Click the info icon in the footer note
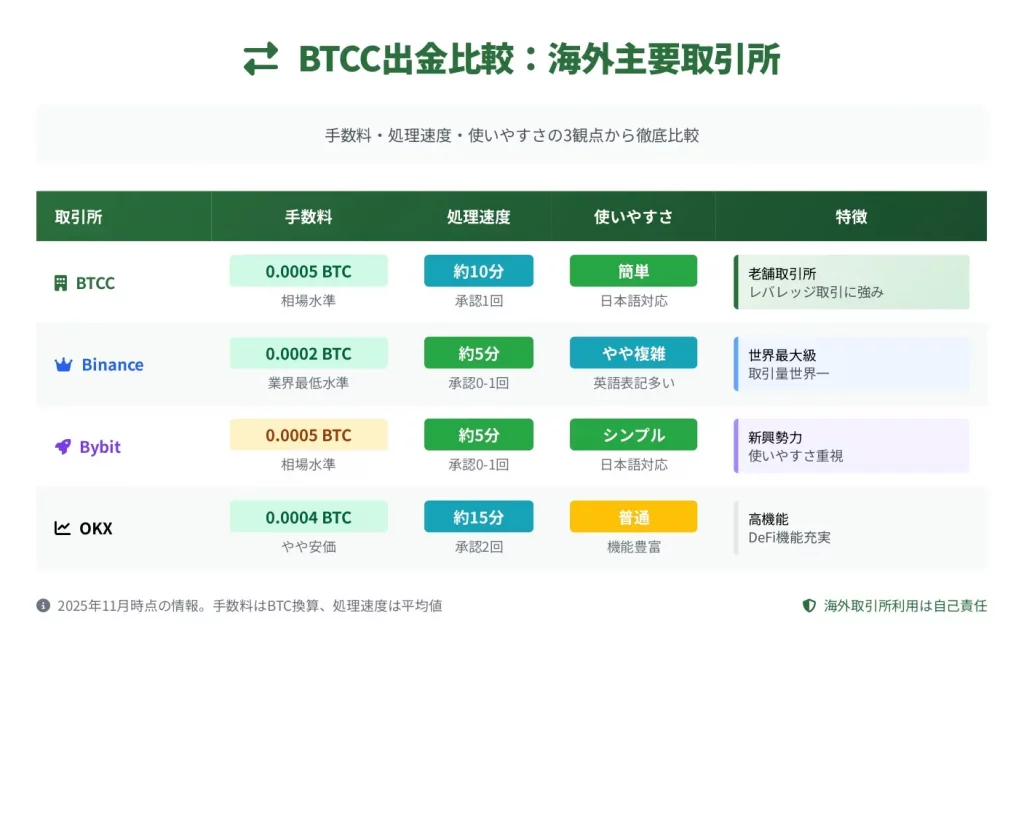This screenshot has width=1024, height=819. [43, 605]
